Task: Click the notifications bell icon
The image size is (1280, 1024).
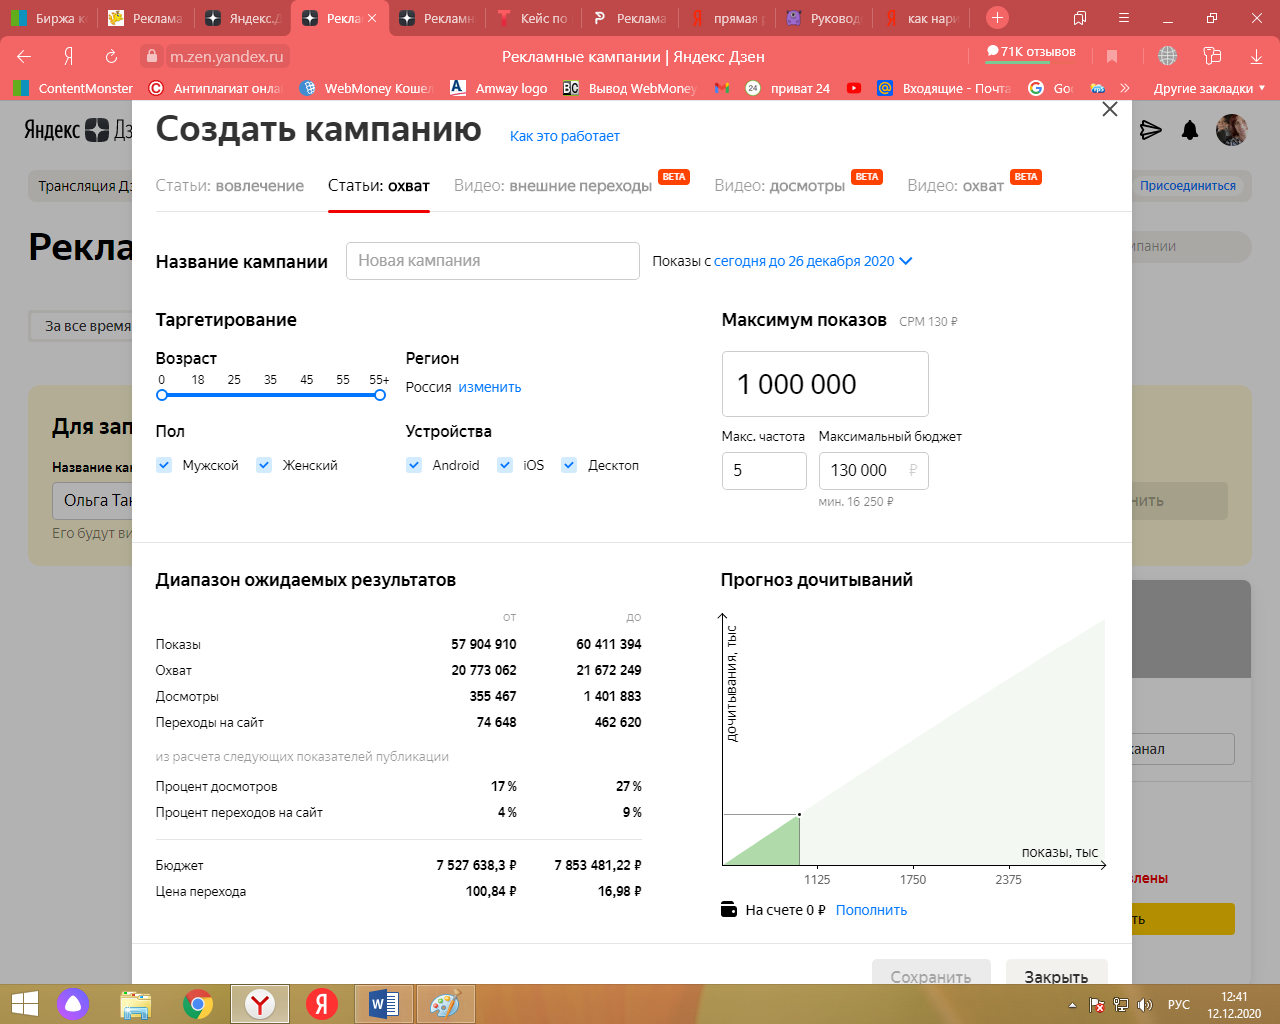Action: (1190, 130)
